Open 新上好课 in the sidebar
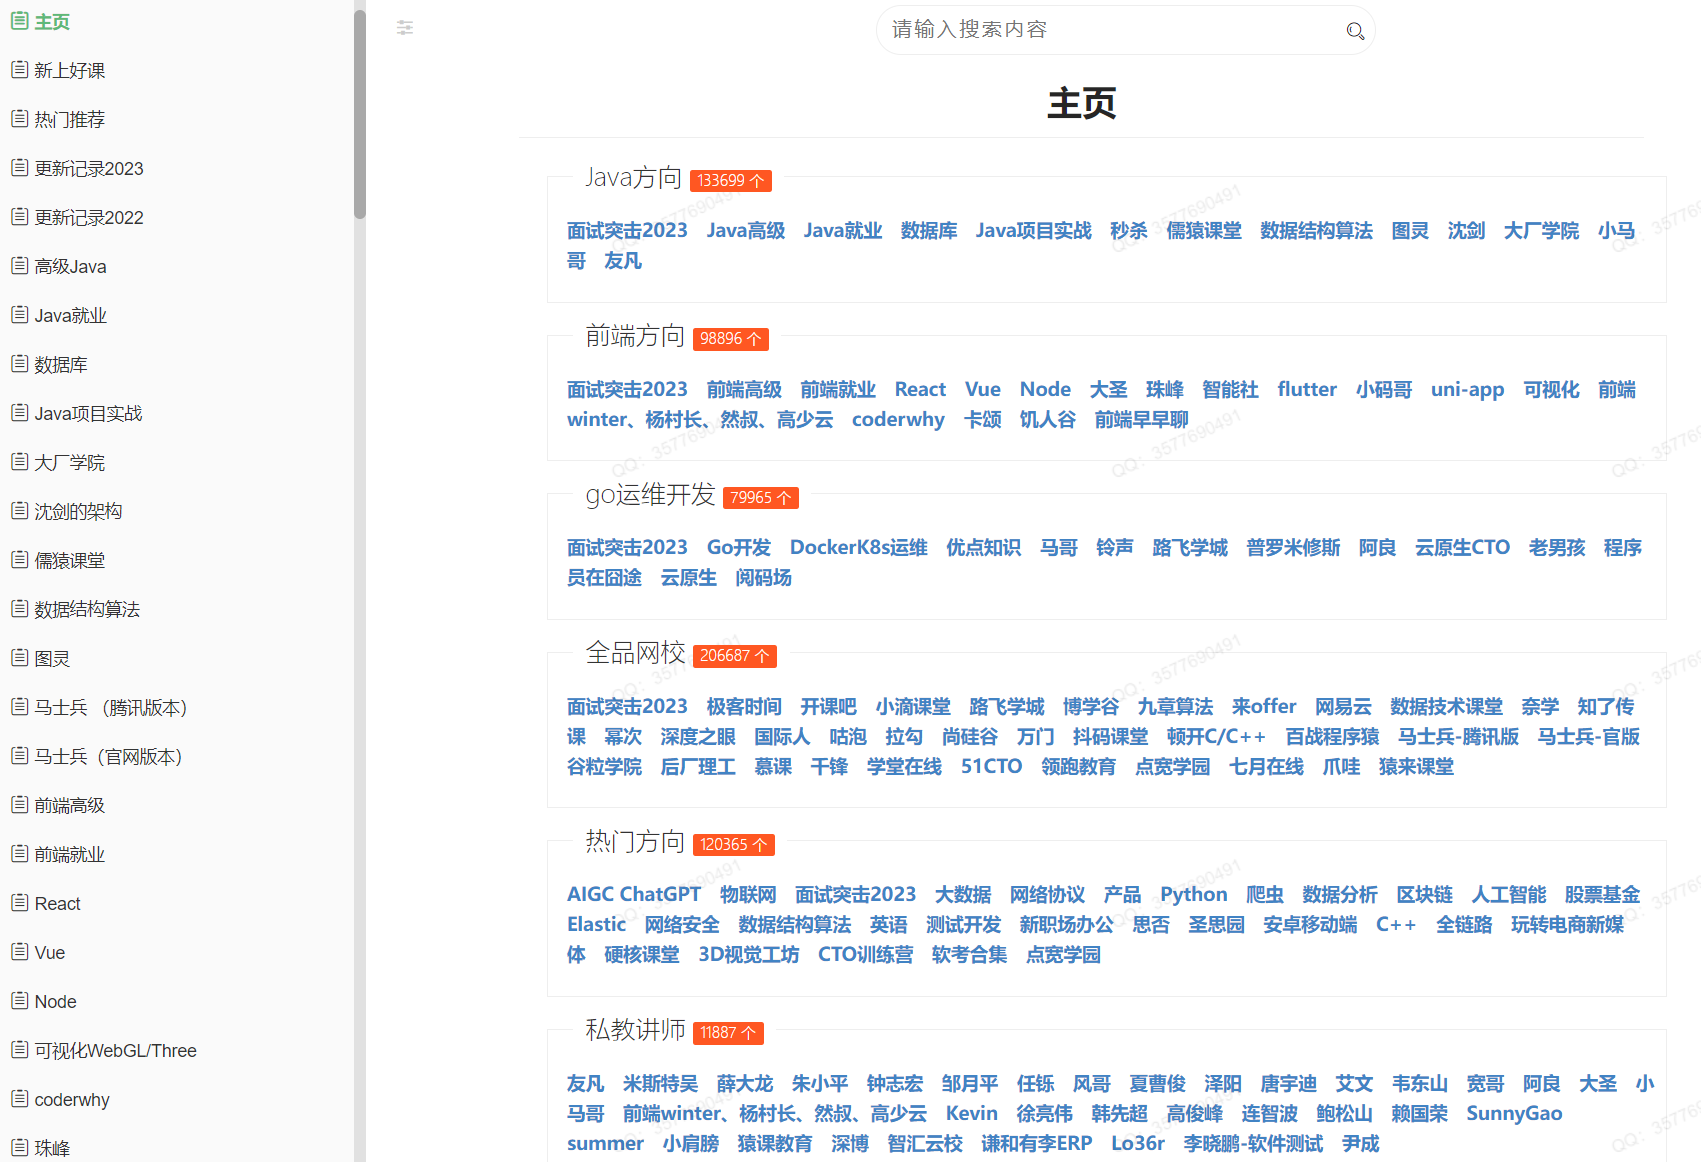Screen dimensions: 1701x1162 click(69, 71)
